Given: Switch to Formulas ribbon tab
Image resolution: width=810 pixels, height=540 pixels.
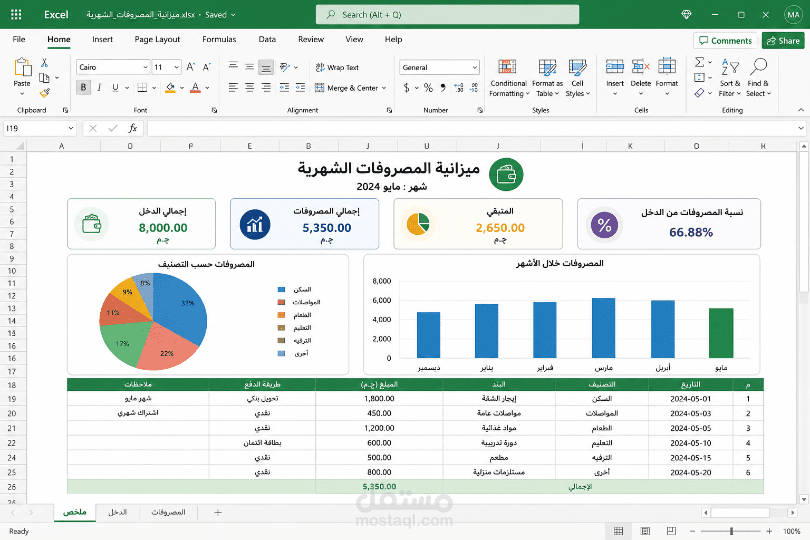Looking at the screenshot, I should (x=219, y=39).
